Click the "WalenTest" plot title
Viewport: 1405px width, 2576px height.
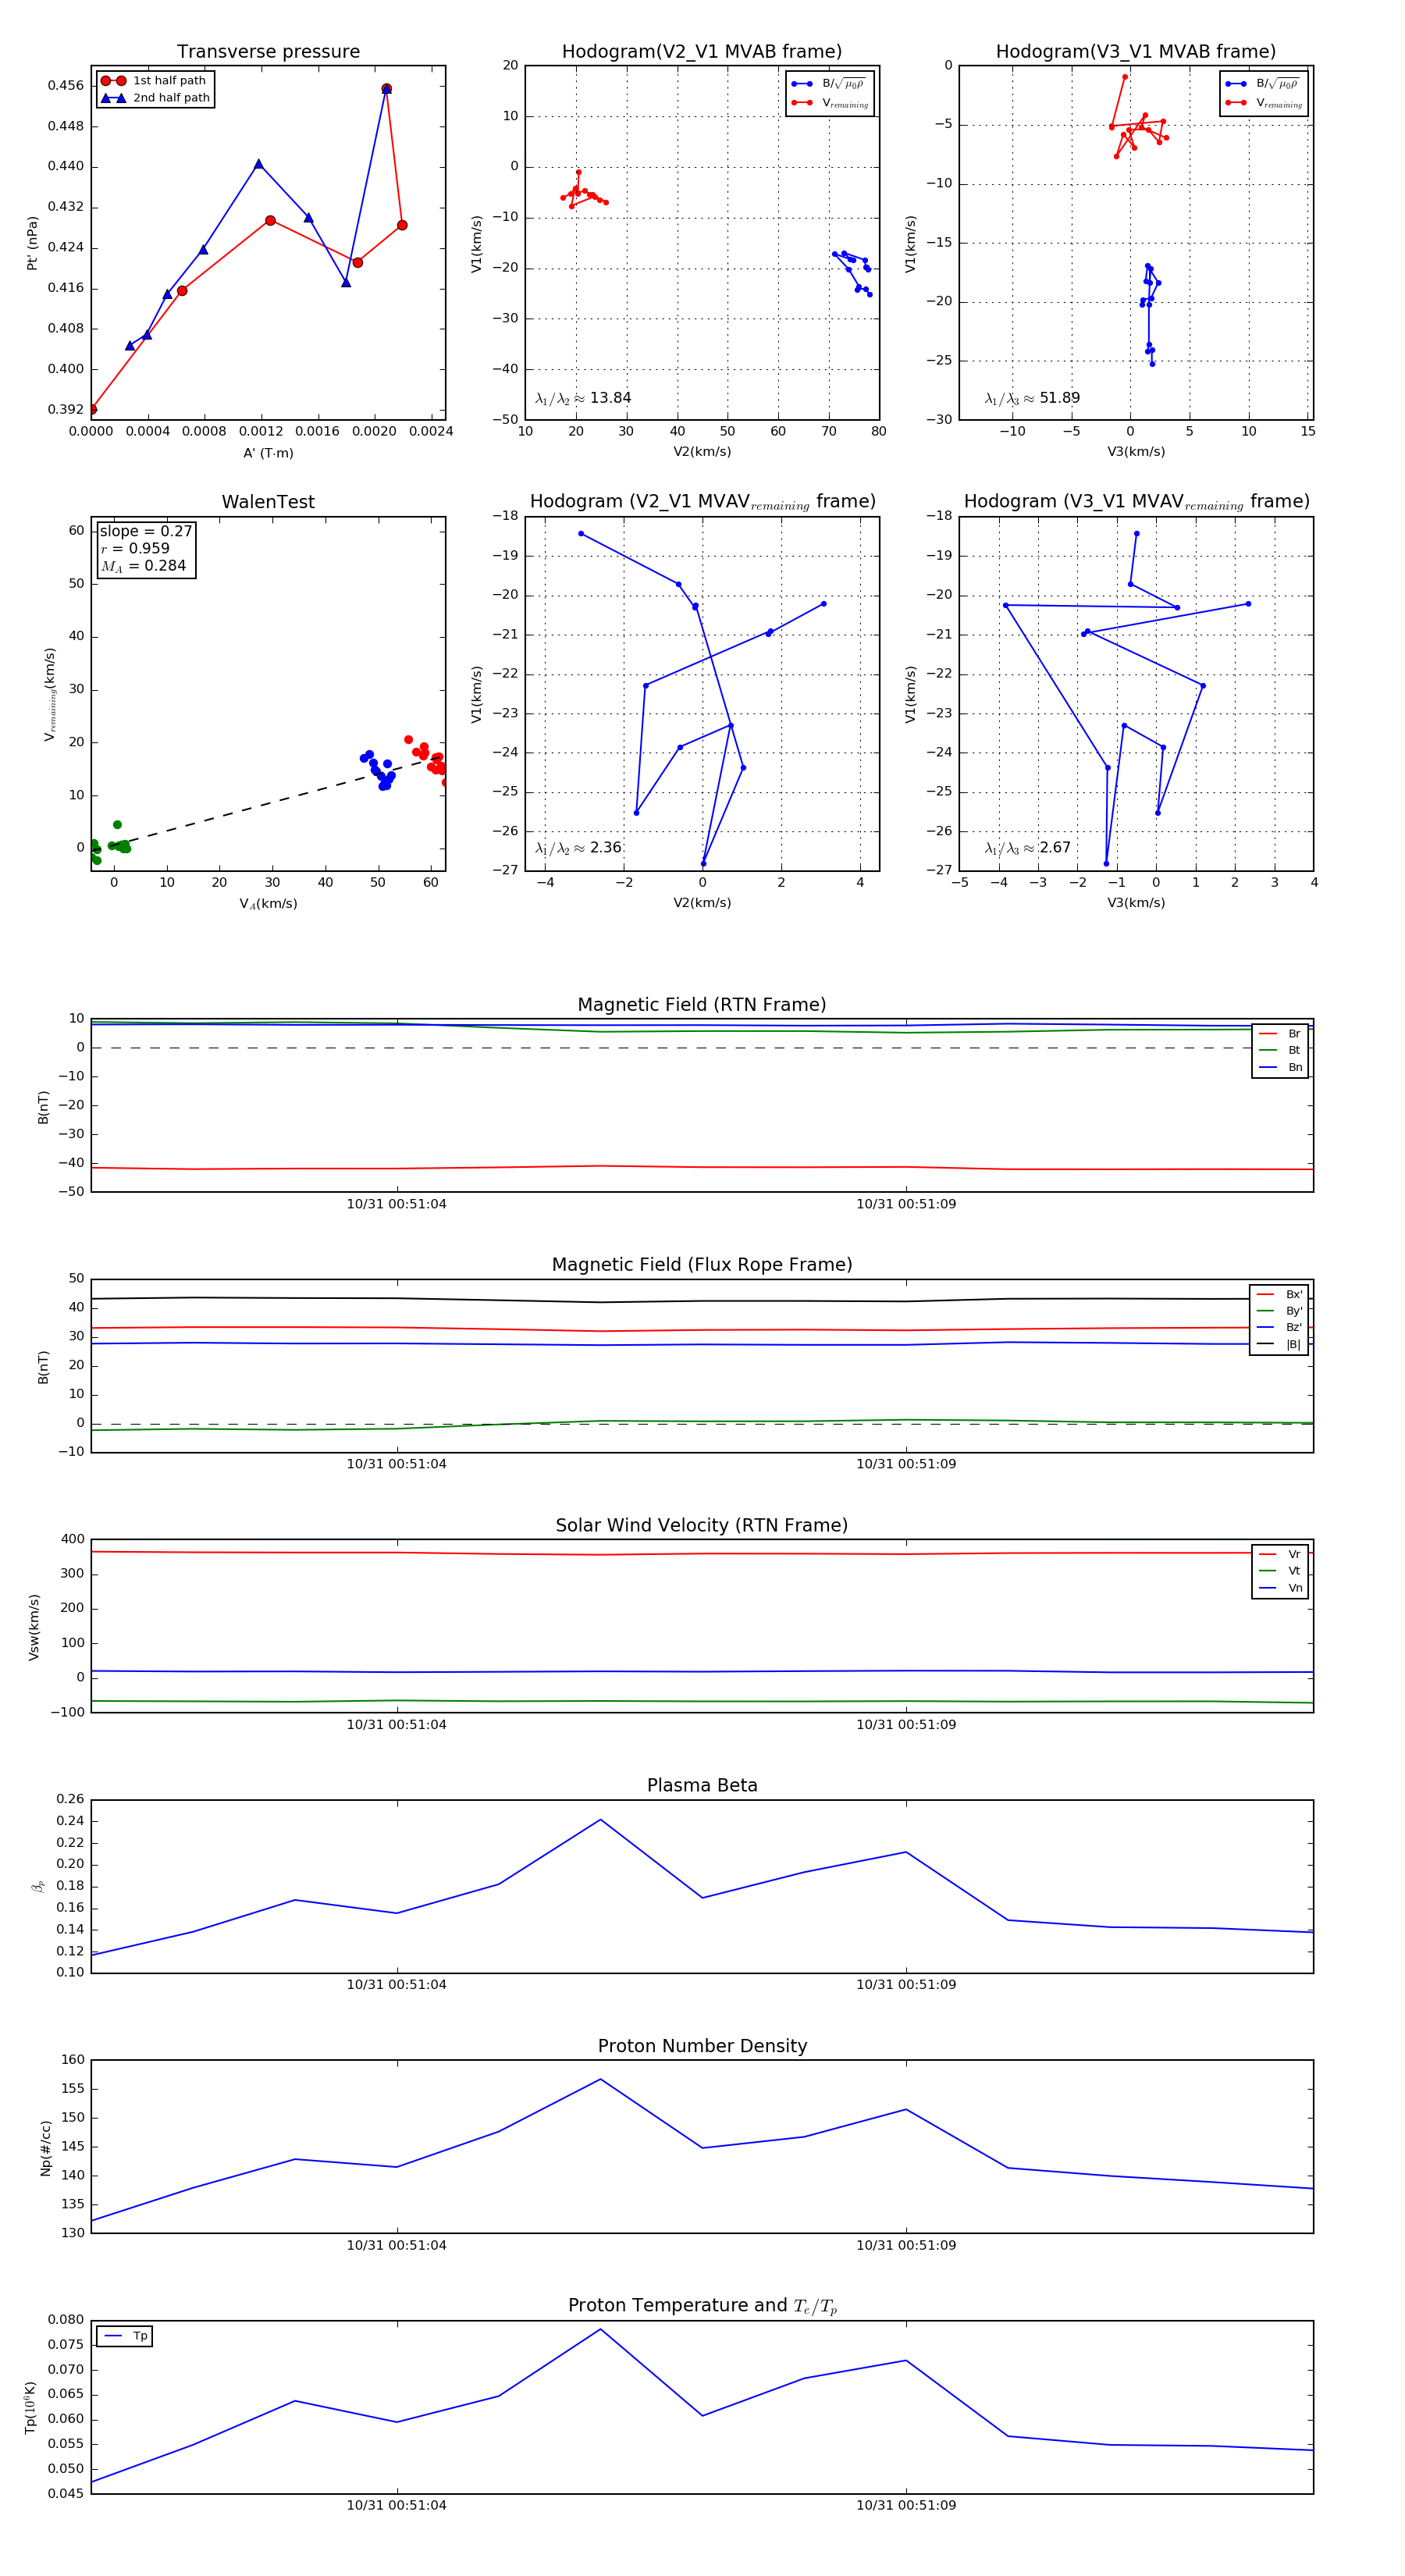268,502
